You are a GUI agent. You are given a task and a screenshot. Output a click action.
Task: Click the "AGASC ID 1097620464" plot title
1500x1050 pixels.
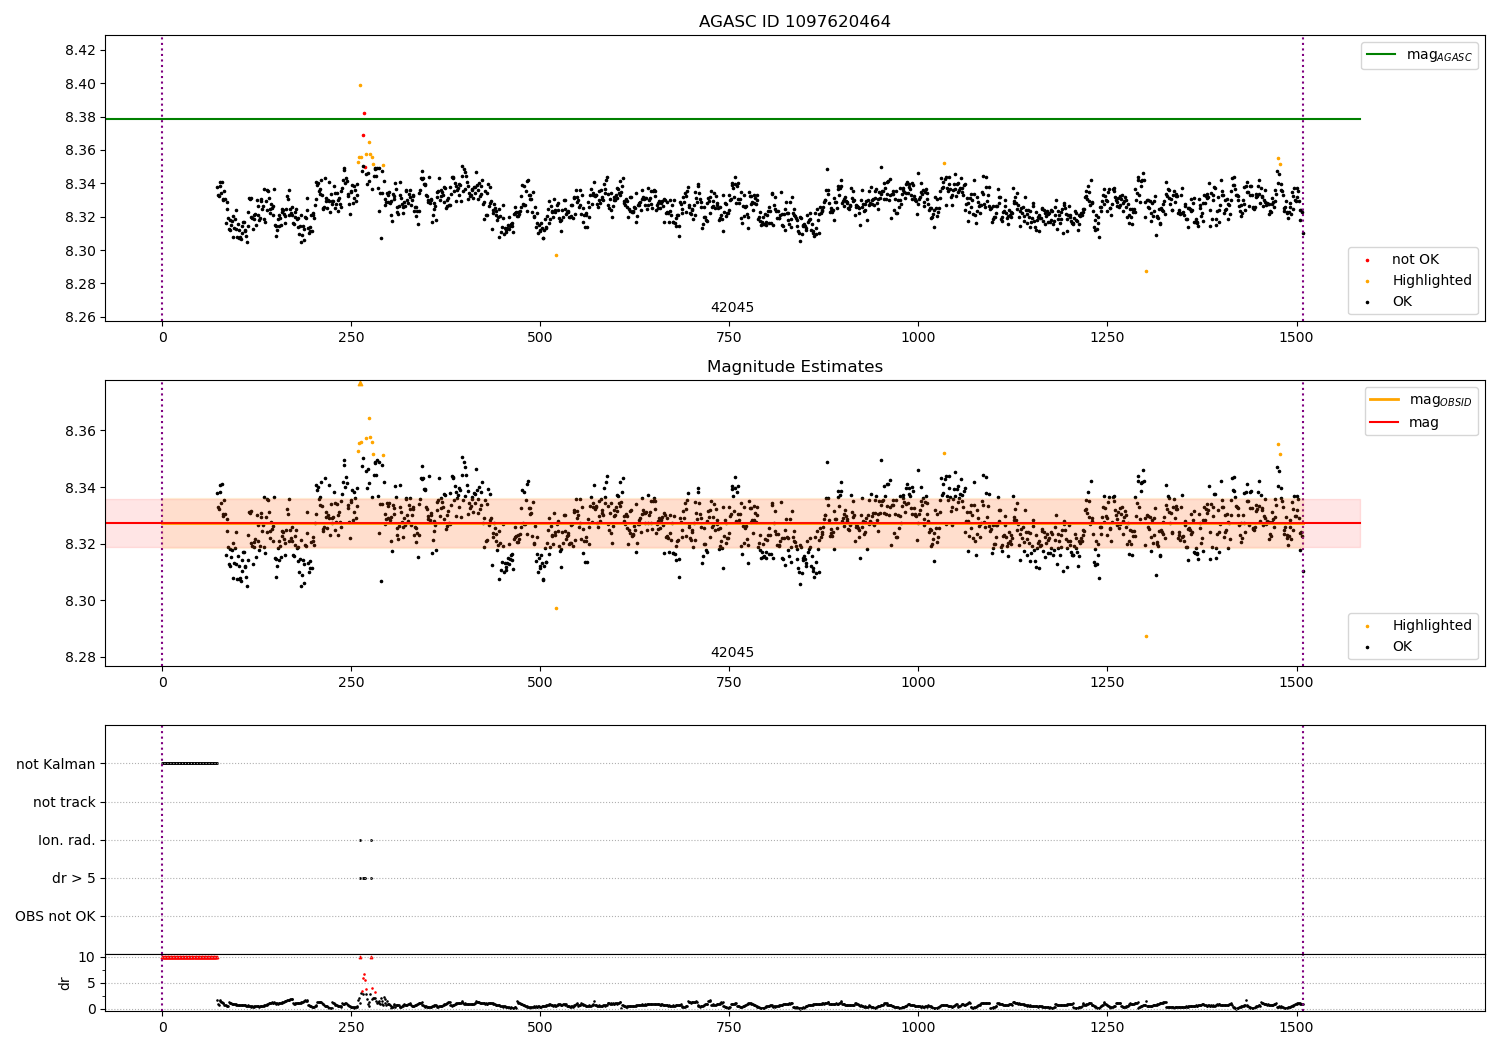[794, 21]
